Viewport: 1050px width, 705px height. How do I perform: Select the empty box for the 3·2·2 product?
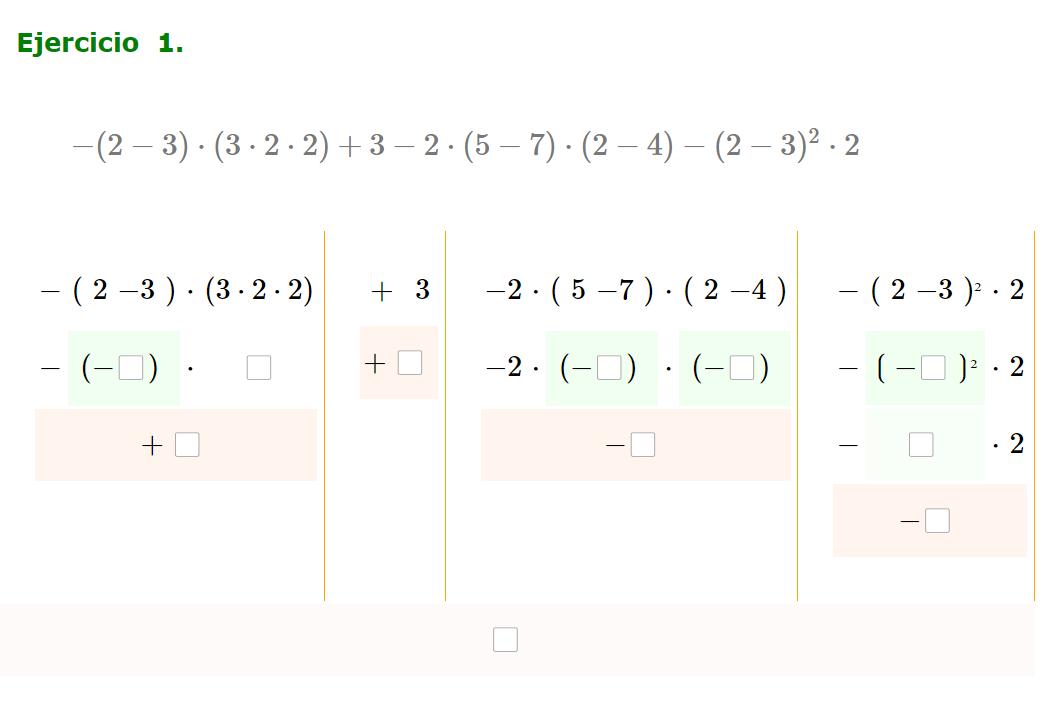tap(258, 368)
